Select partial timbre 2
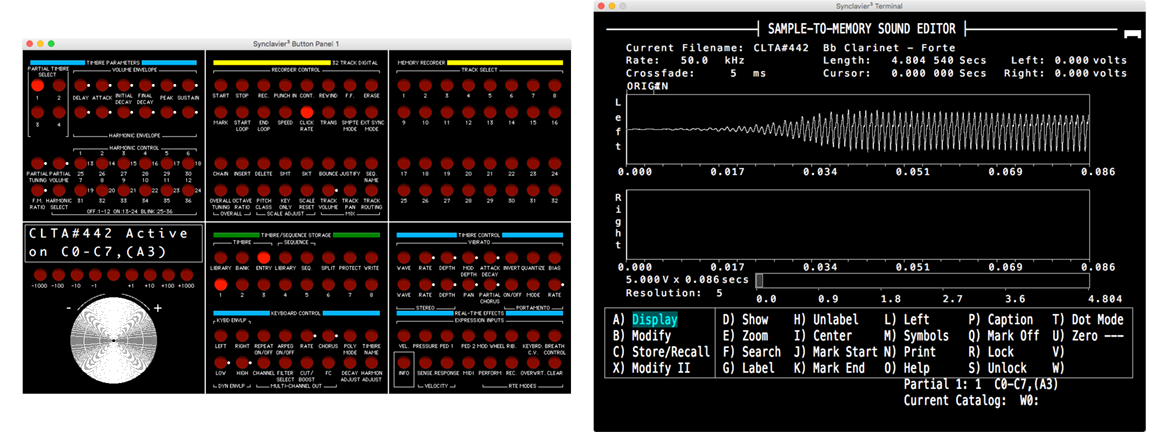1168x432 pixels. [59, 86]
